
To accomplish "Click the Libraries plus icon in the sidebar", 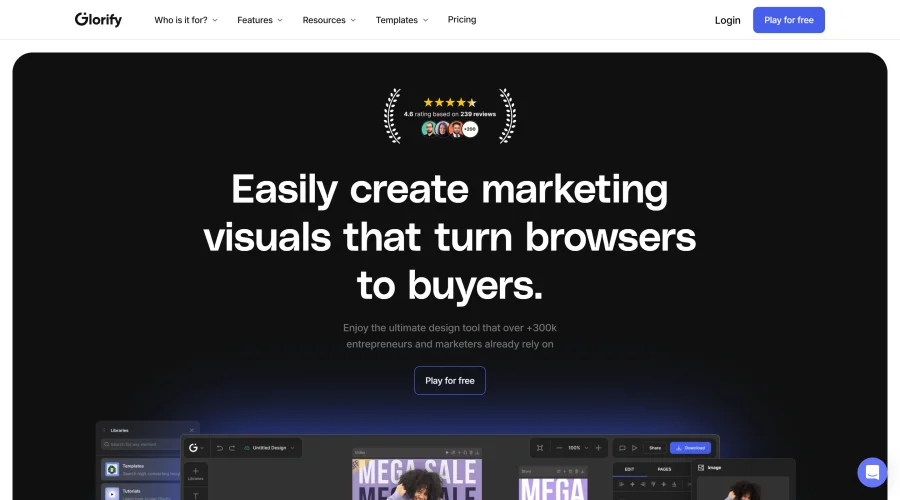I will pyautogui.click(x=196, y=474).
